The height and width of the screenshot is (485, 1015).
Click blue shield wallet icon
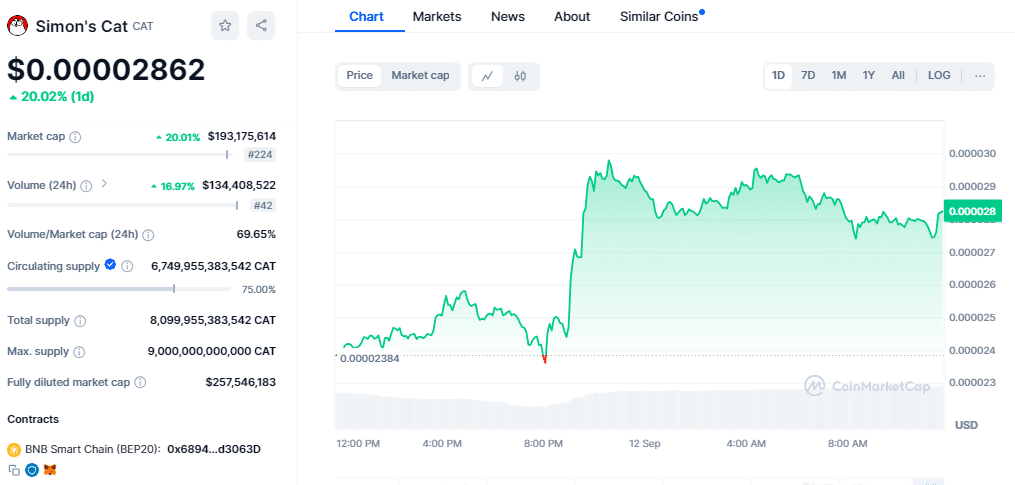(32, 470)
